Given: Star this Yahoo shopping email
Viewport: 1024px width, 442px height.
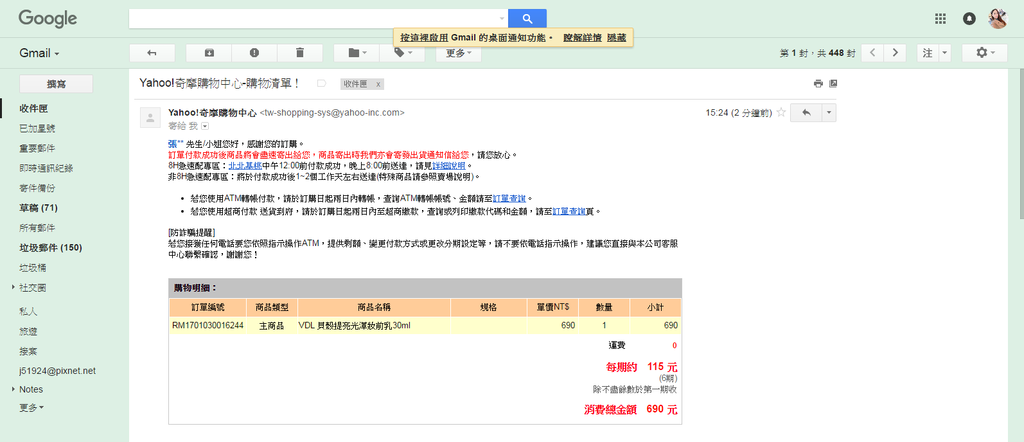Looking at the screenshot, I should click(780, 112).
